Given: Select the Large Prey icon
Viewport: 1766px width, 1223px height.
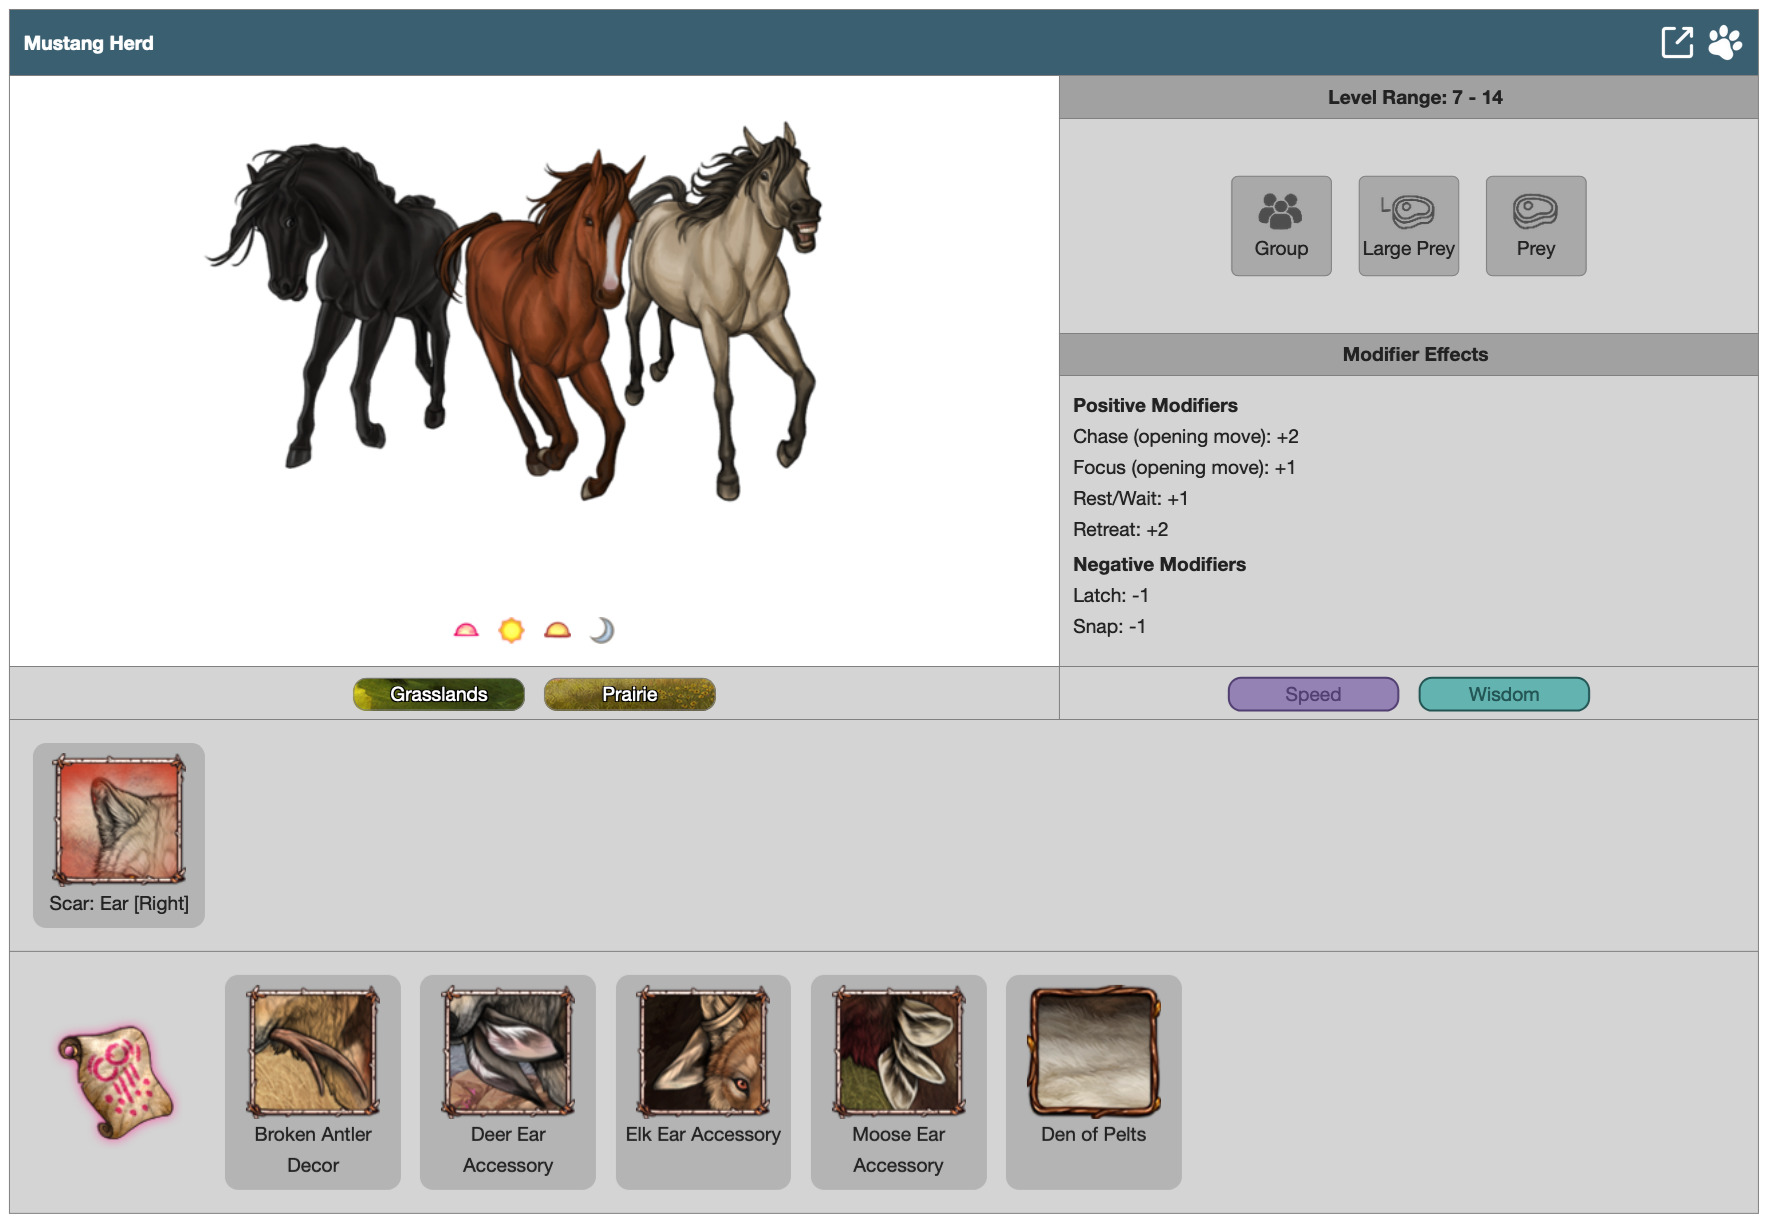Looking at the screenshot, I should (x=1408, y=226).
